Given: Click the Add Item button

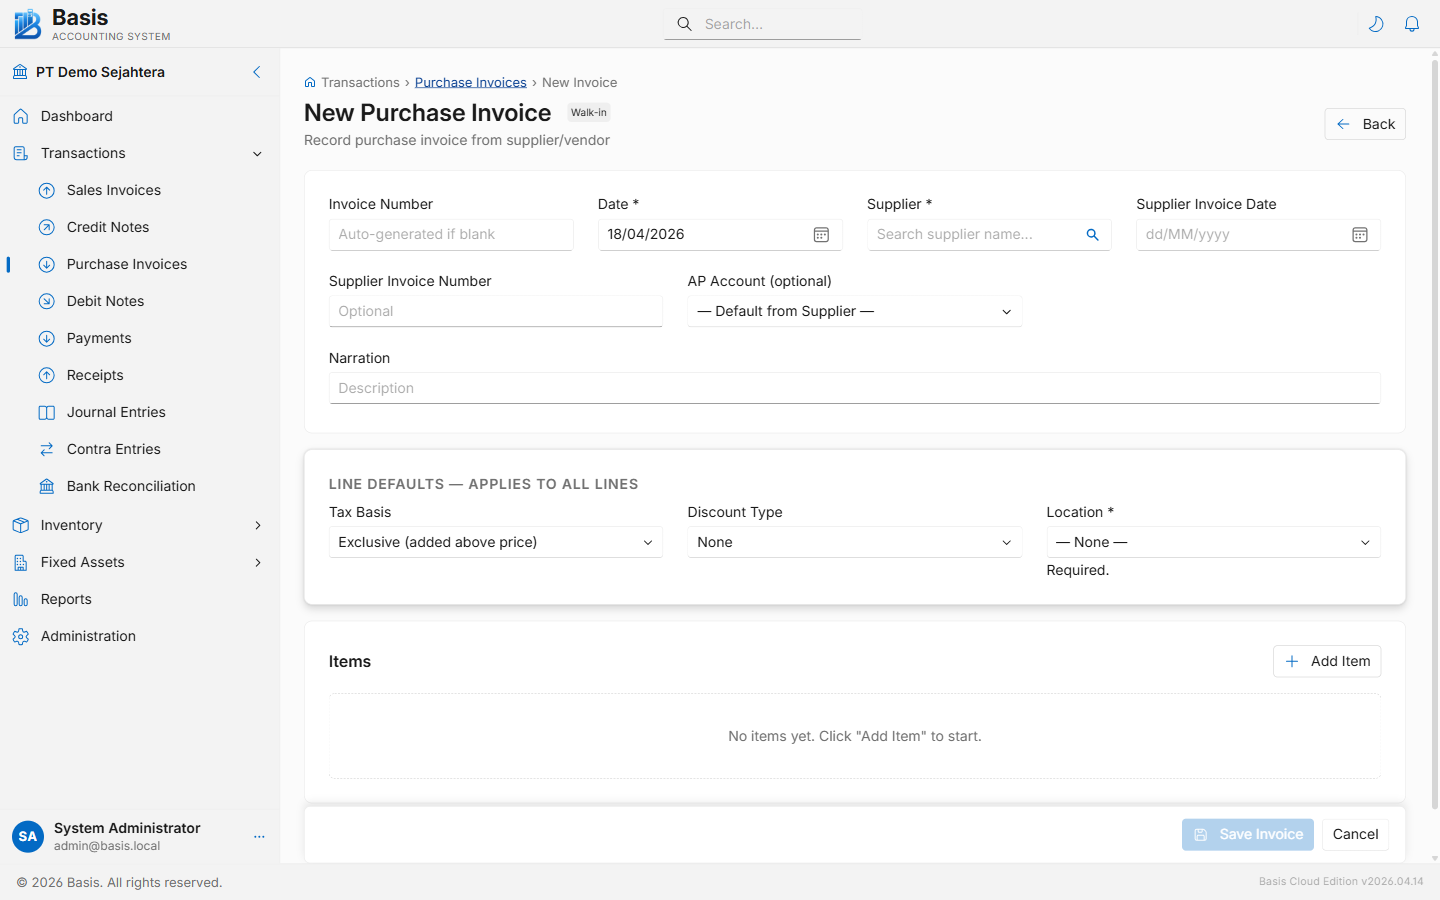Looking at the screenshot, I should [x=1327, y=661].
